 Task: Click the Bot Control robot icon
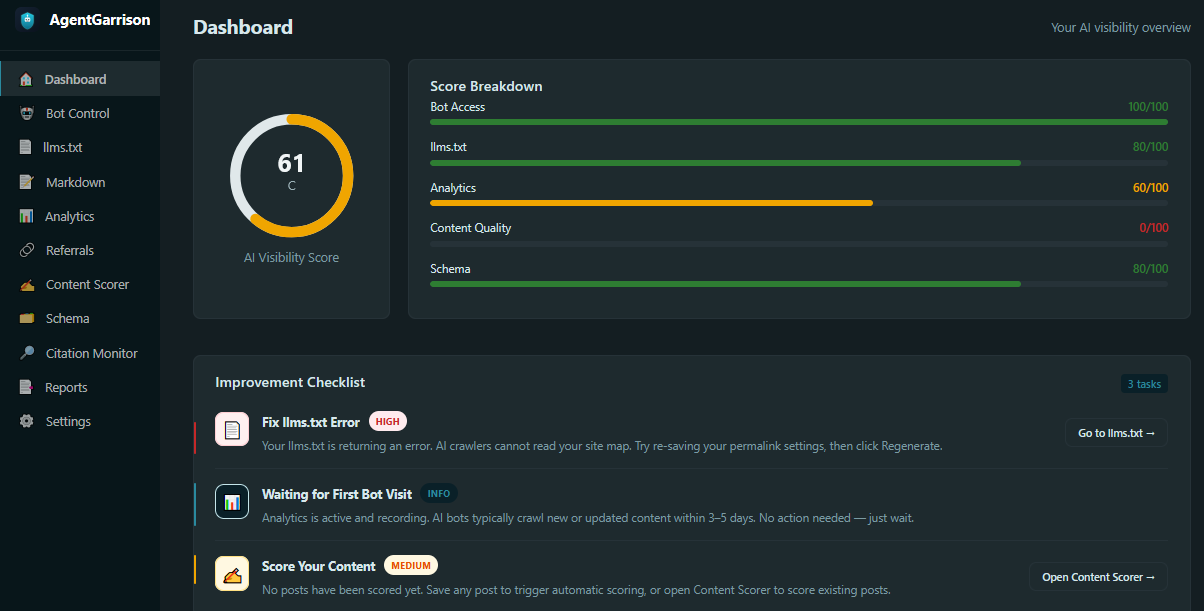click(x=27, y=114)
